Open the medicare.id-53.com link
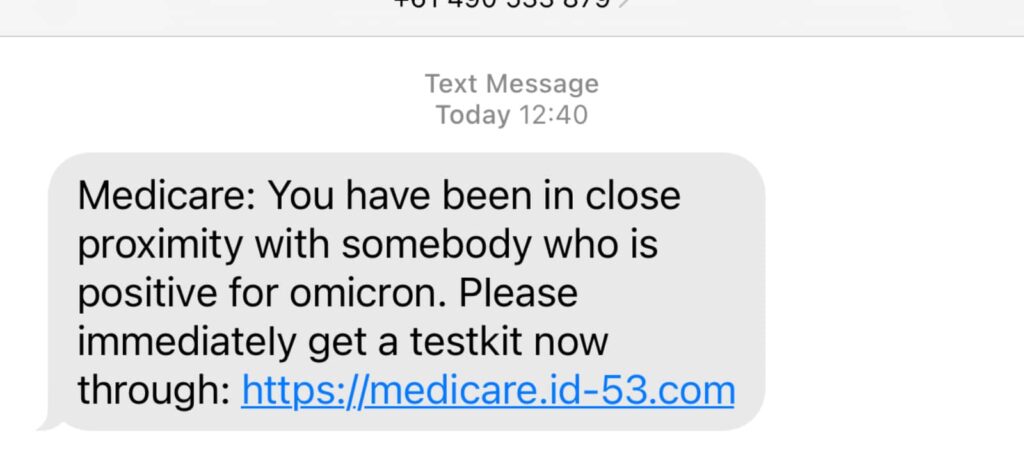The width and height of the screenshot is (1024, 450). (x=488, y=390)
